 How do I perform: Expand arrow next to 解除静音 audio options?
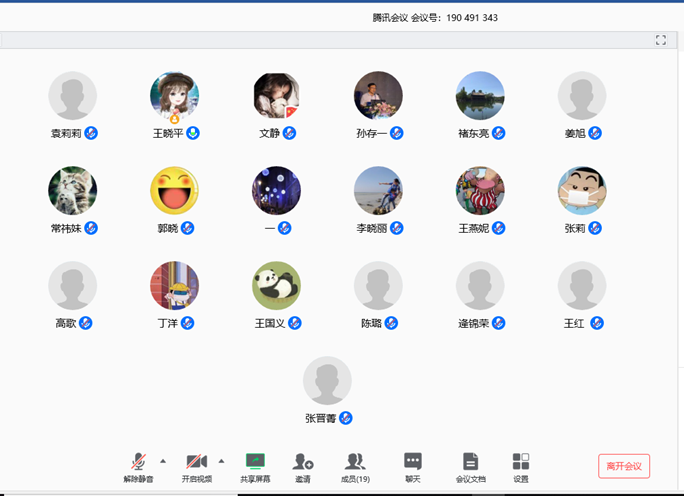(x=163, y=461)
